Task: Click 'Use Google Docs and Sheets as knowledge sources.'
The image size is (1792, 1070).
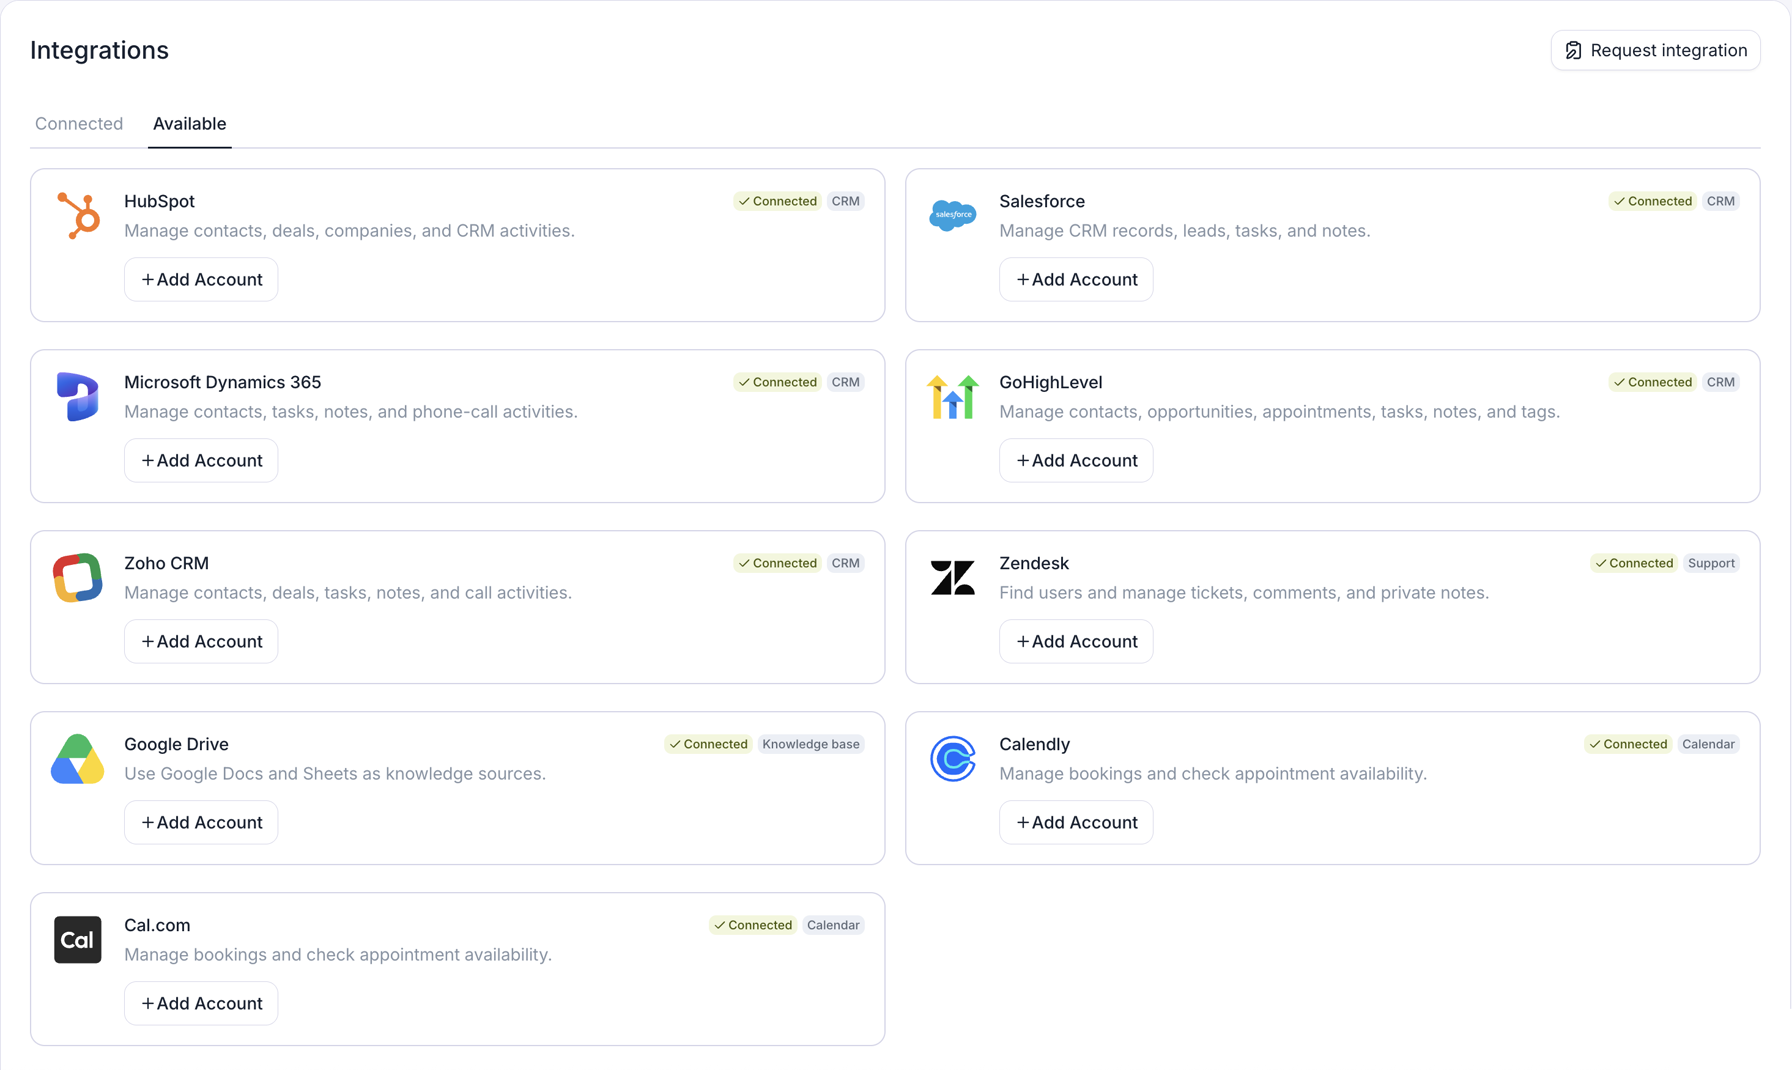Action: tap(335, 773)
